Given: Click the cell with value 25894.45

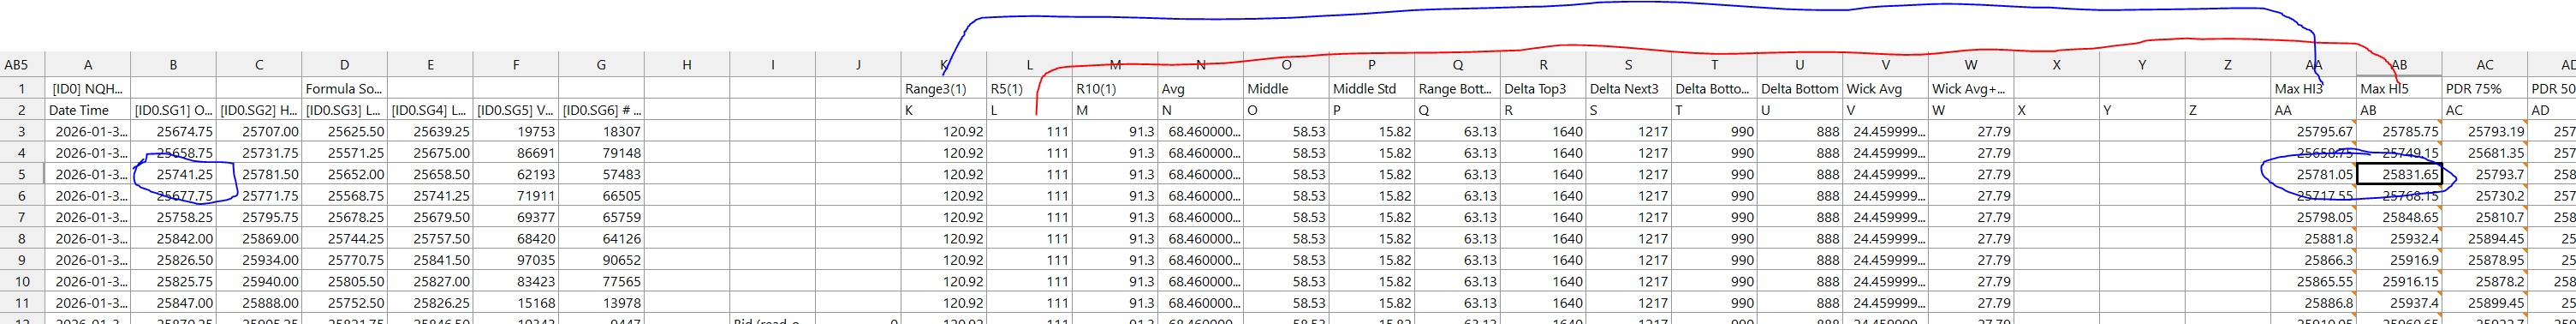Looking at the screenshot, I should pyautogui.click(x=2485, y=239).
